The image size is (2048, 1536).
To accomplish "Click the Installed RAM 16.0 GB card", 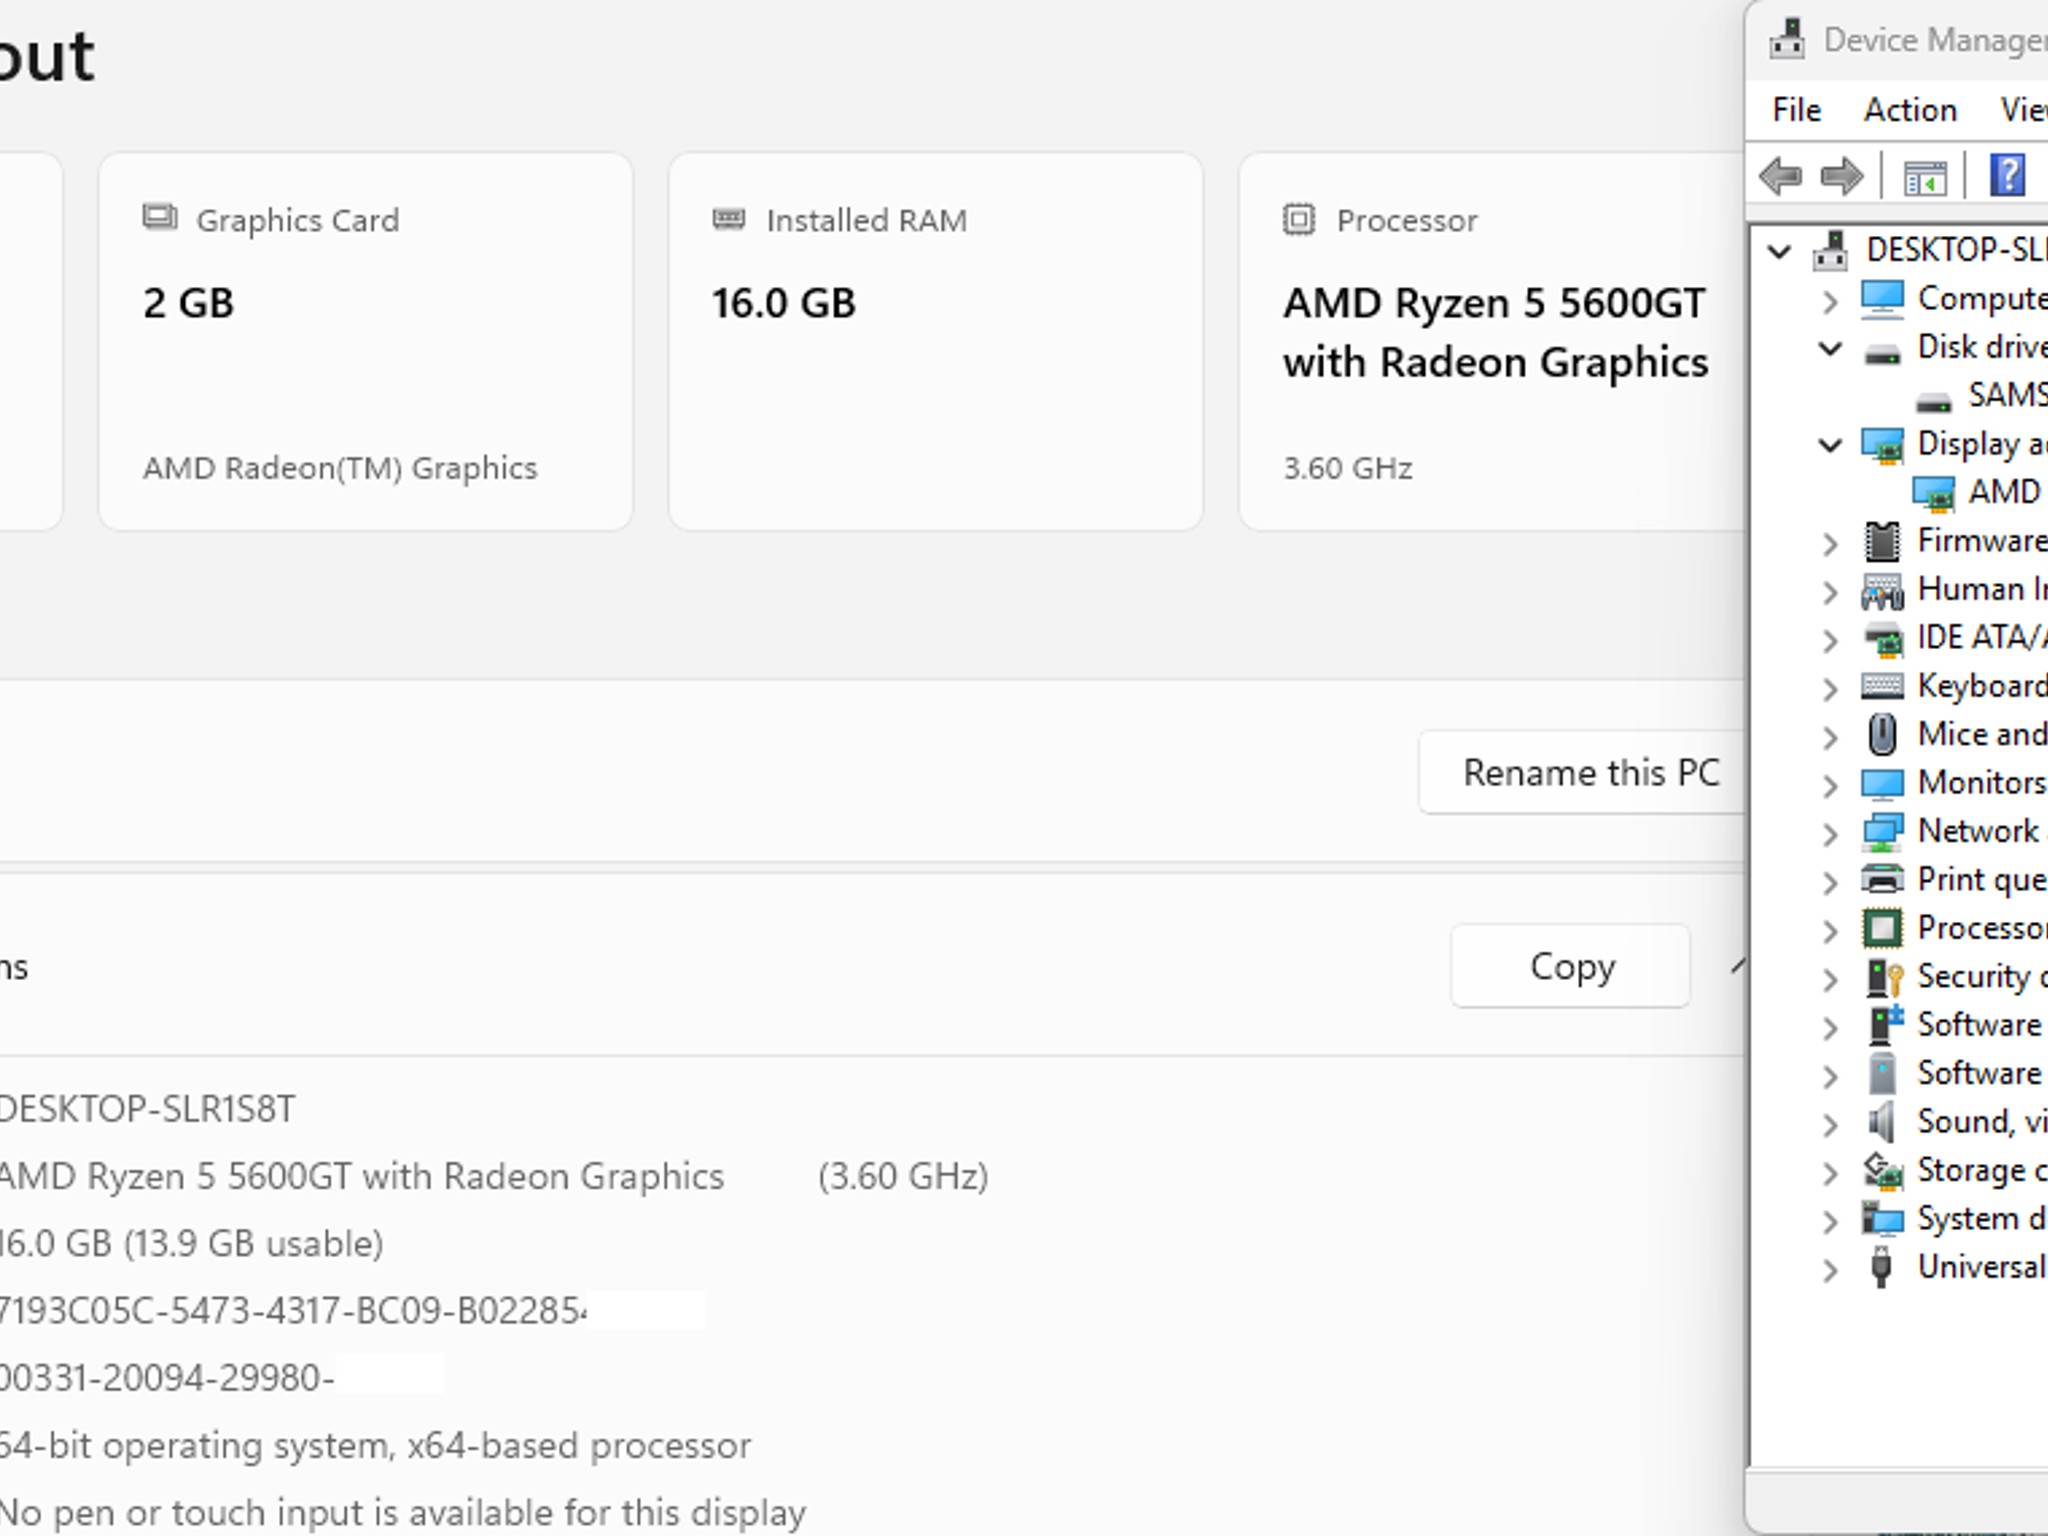I will pyautogui.click(x=936, y=341).
